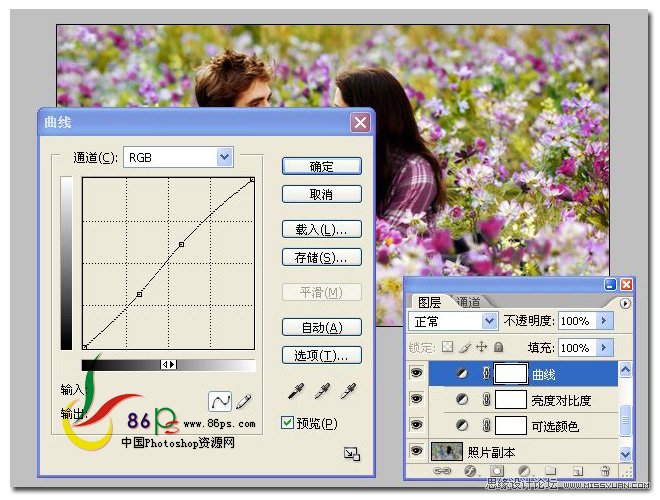Toggle the 预览(P) preview checkbox
Screen dimensions: 660x500
point(287,423)
